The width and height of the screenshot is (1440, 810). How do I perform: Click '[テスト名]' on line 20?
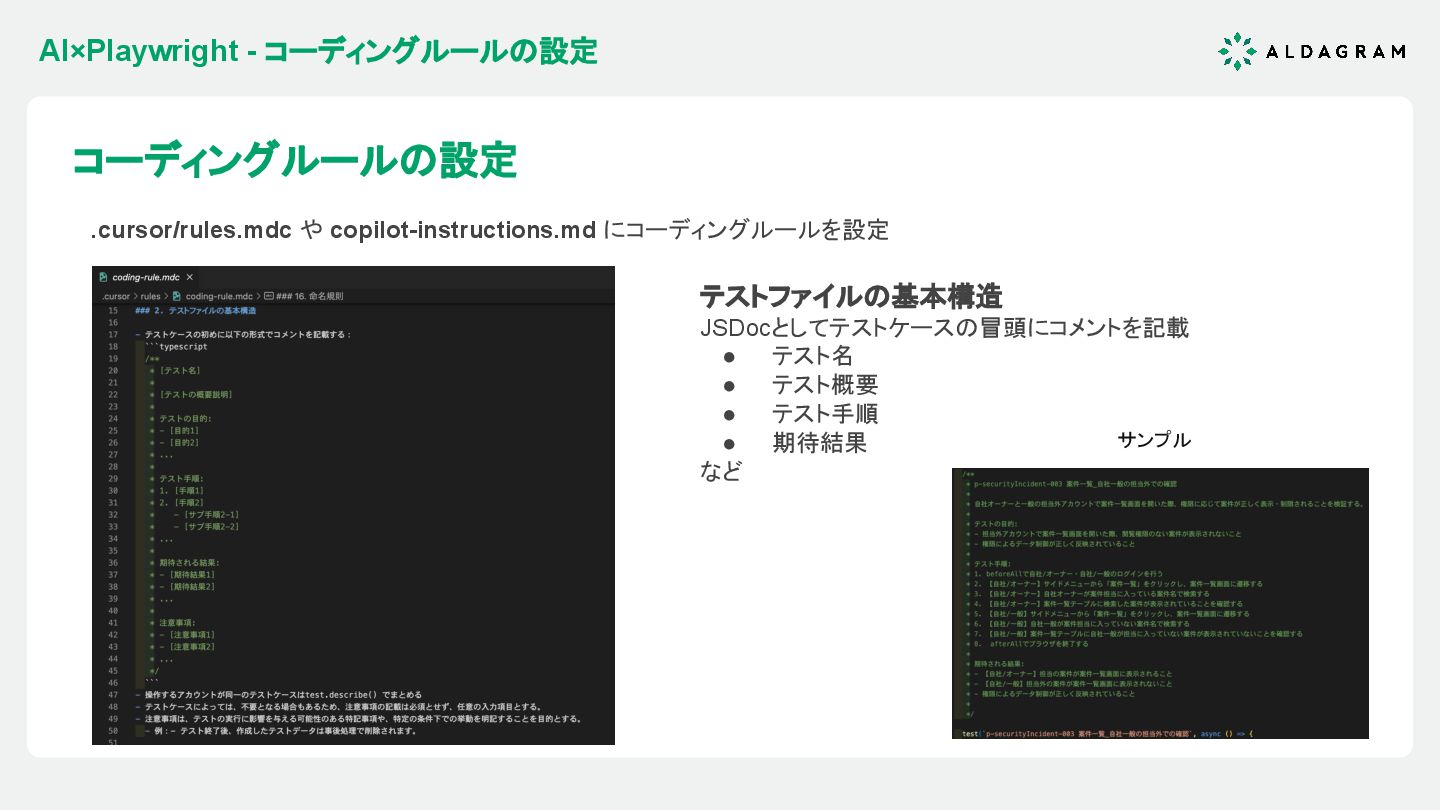coord(180,371)
